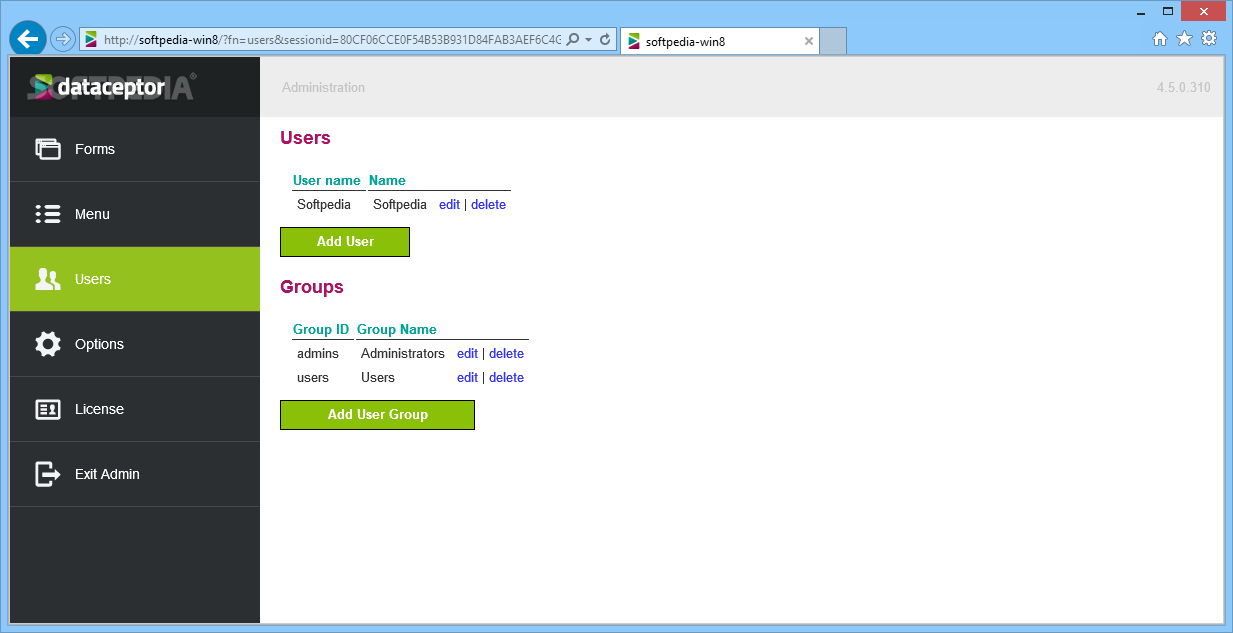Click the Add User Group button
This screenshot has height=633, width=1233.
tap(377, 415)
